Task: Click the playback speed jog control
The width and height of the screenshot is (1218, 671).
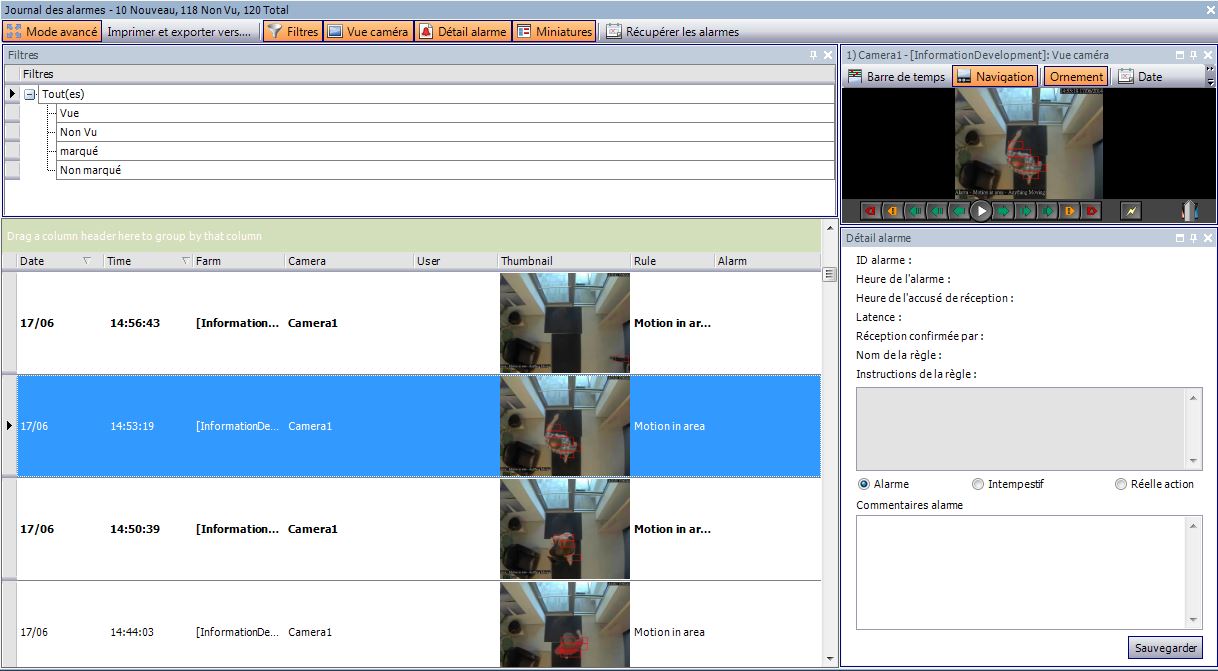Action: [1188, 210]
